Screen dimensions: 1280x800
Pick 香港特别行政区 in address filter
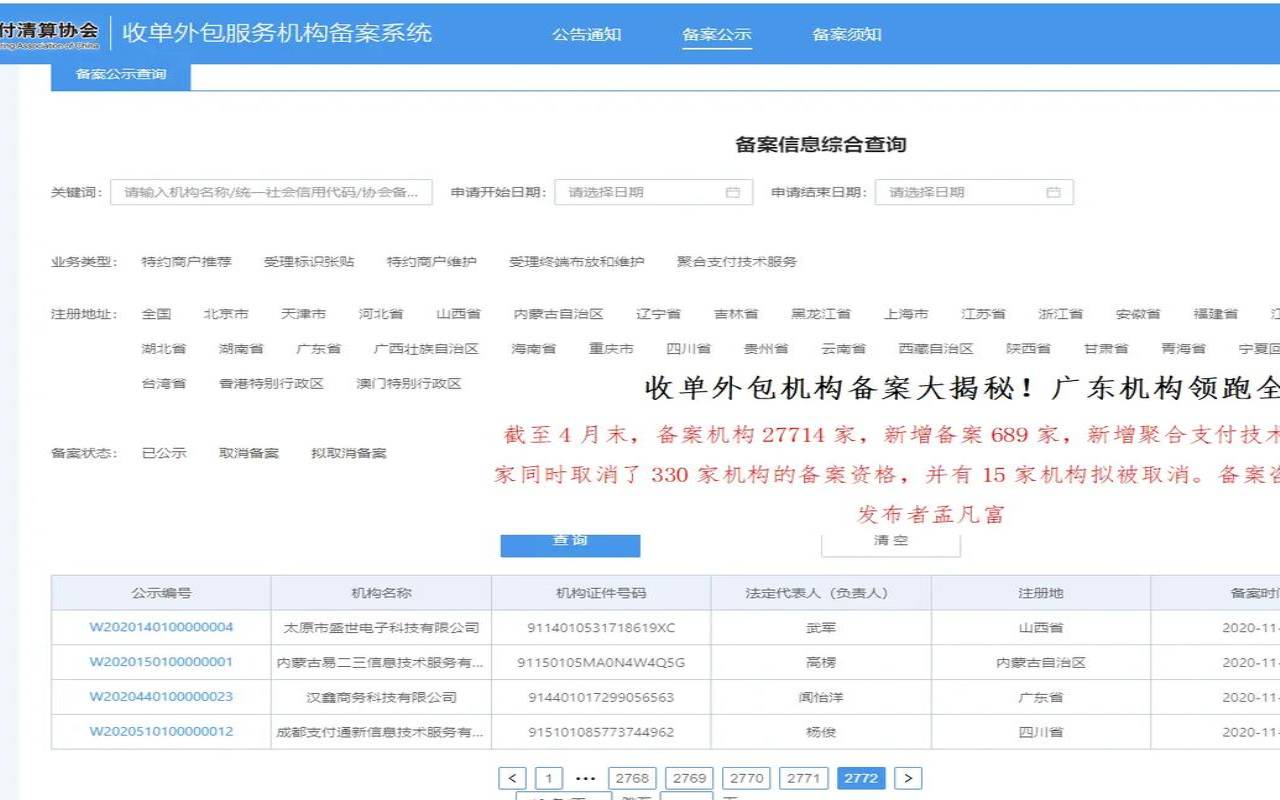(x=271, y=384)
